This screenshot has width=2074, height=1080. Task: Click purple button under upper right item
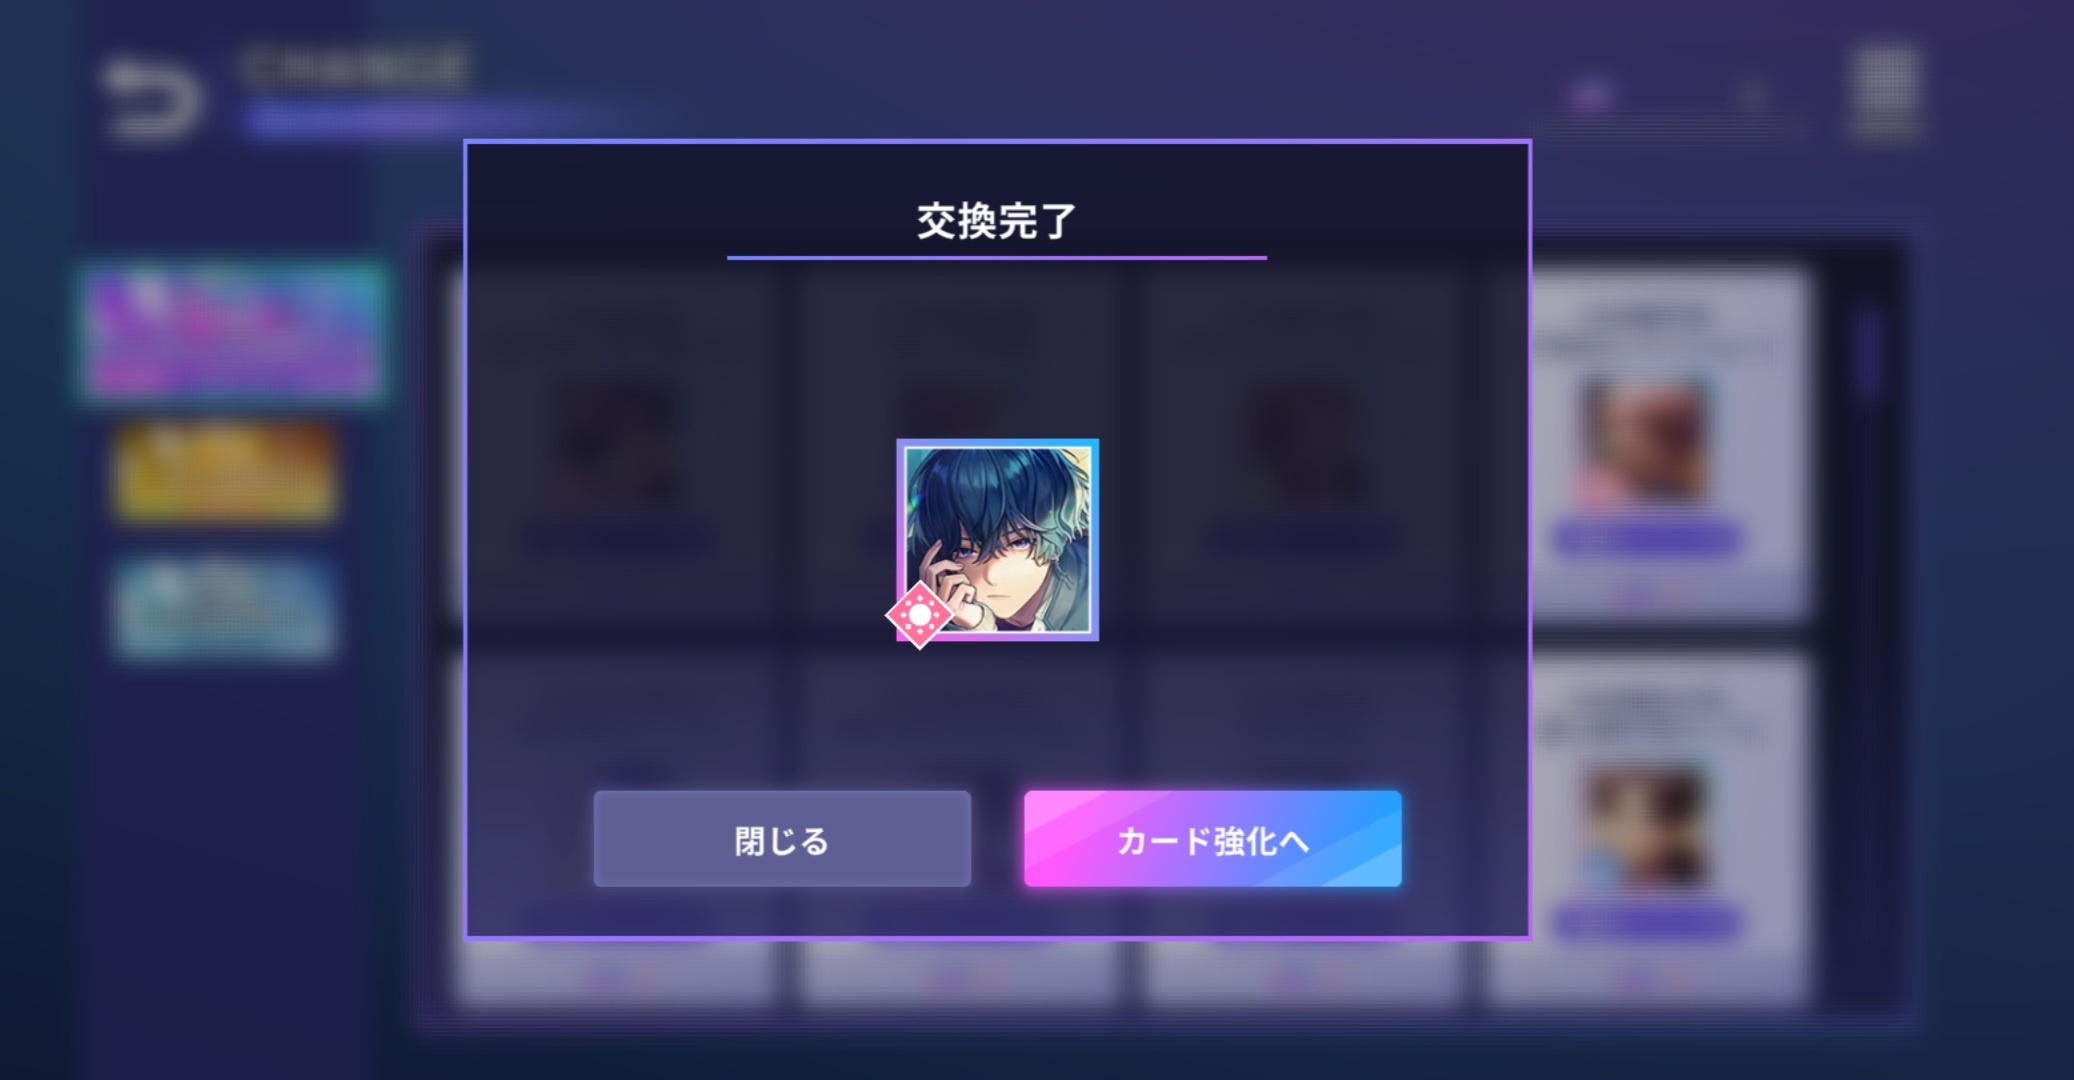pyautogui.click(x=1646, y=539)
